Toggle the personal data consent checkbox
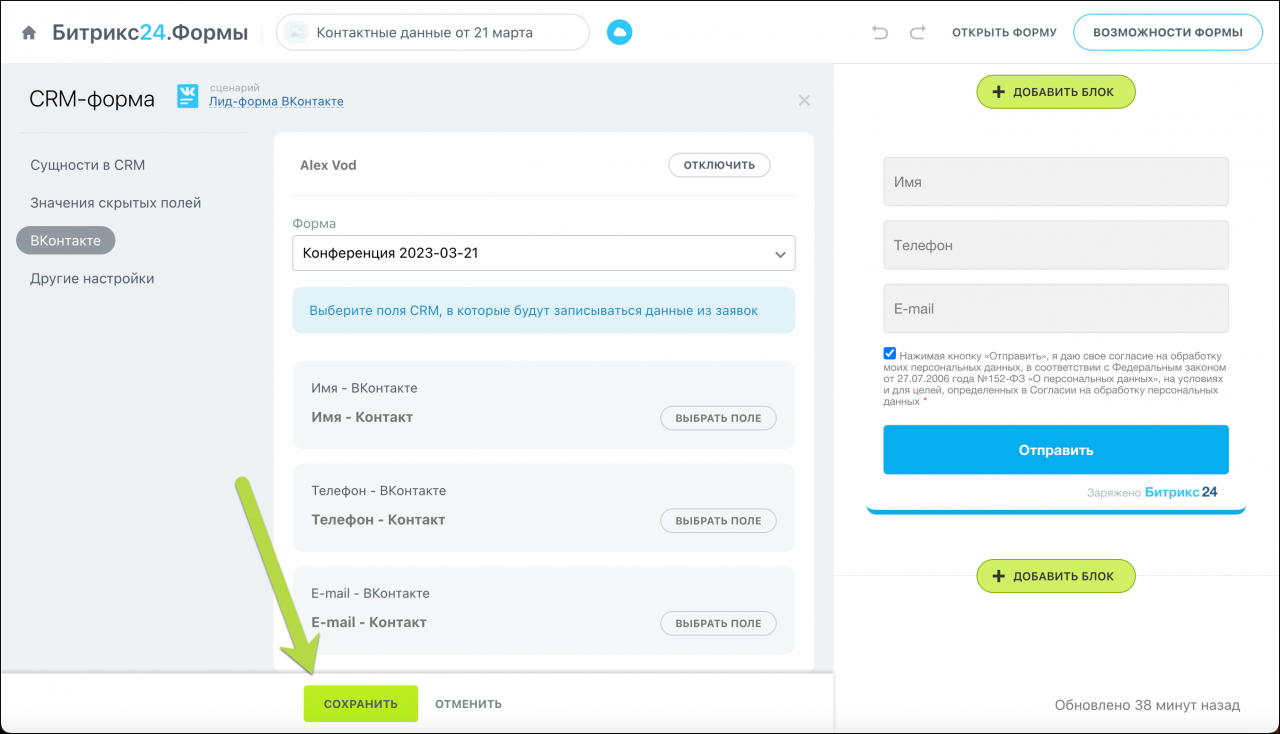Screen dimensions: 1280x734 coord(890,354)
